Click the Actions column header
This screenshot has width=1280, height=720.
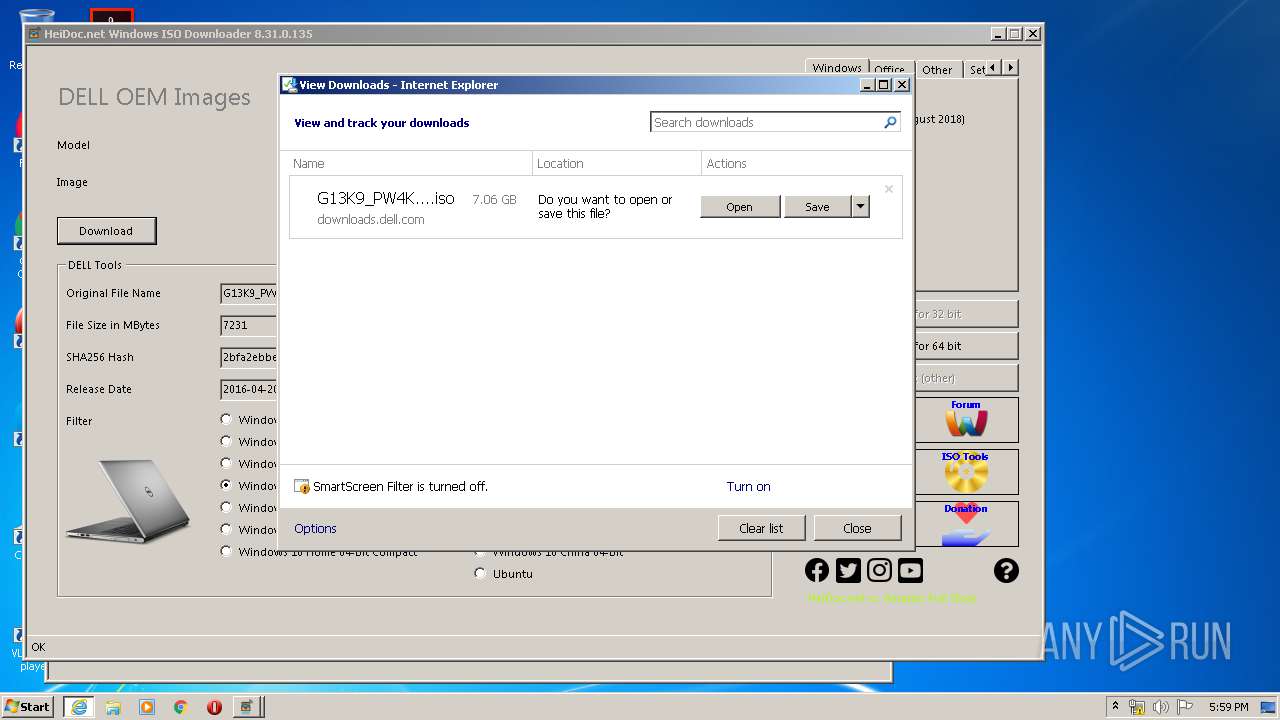click(x=806, y=163)
